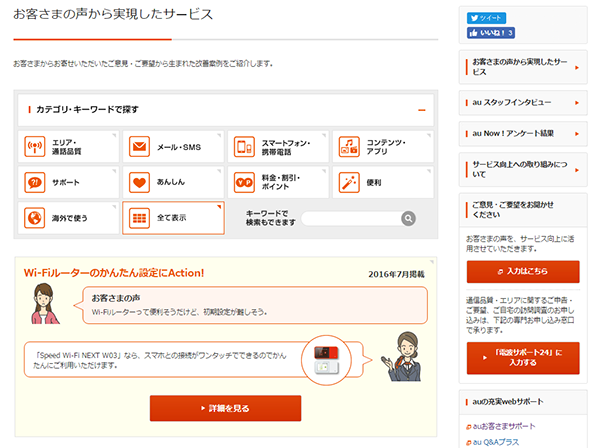Select the コンテンツ・アプリ category label
Screen dimensions: 600x448
(386, 147)
